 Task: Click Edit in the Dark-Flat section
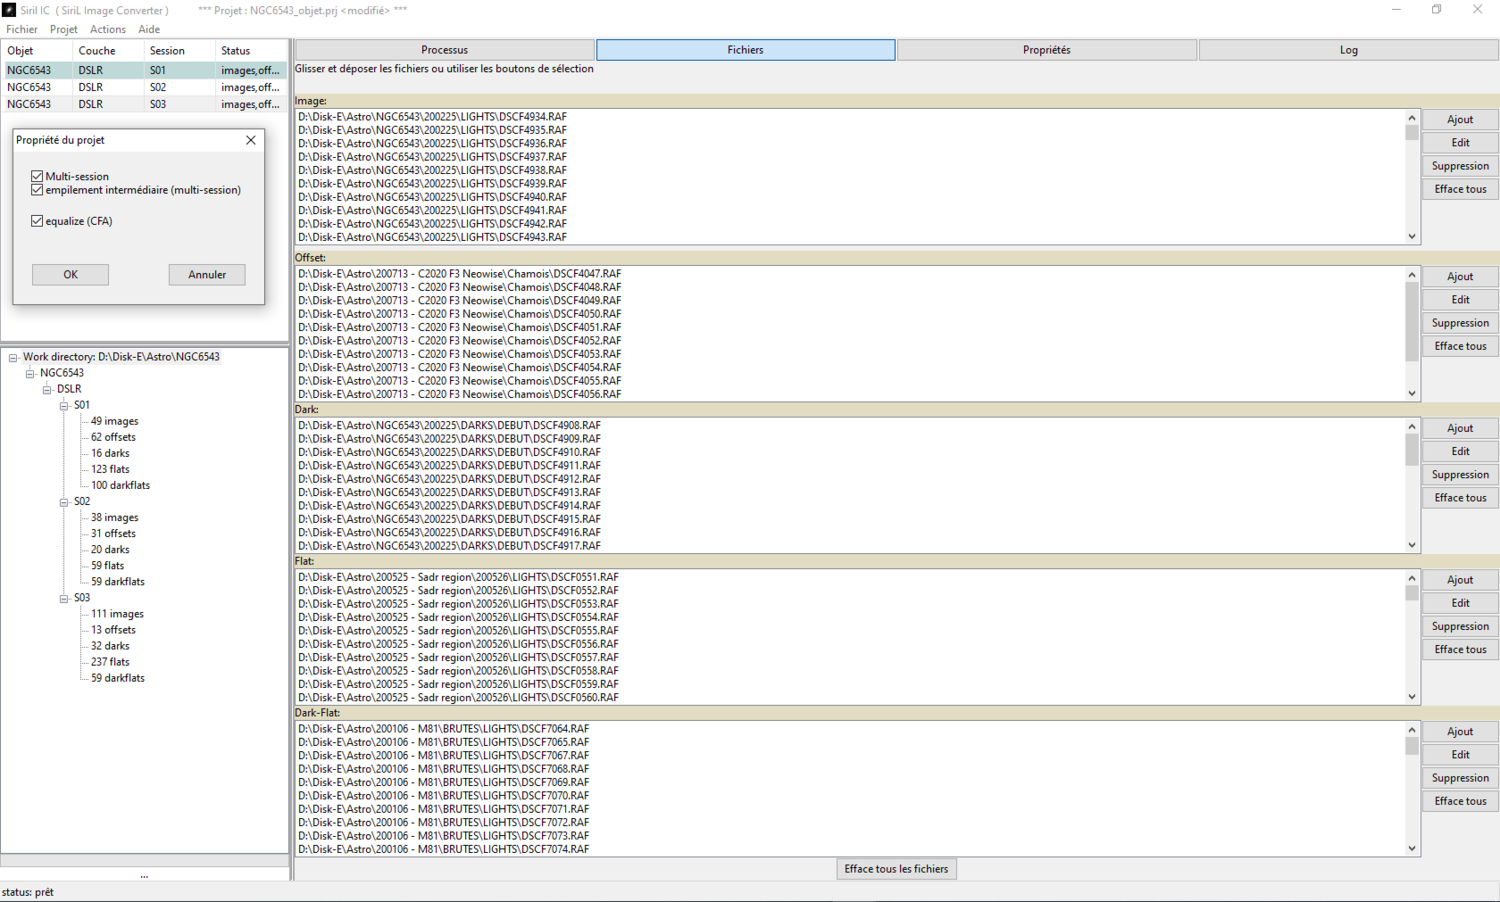coord(1460,755)
